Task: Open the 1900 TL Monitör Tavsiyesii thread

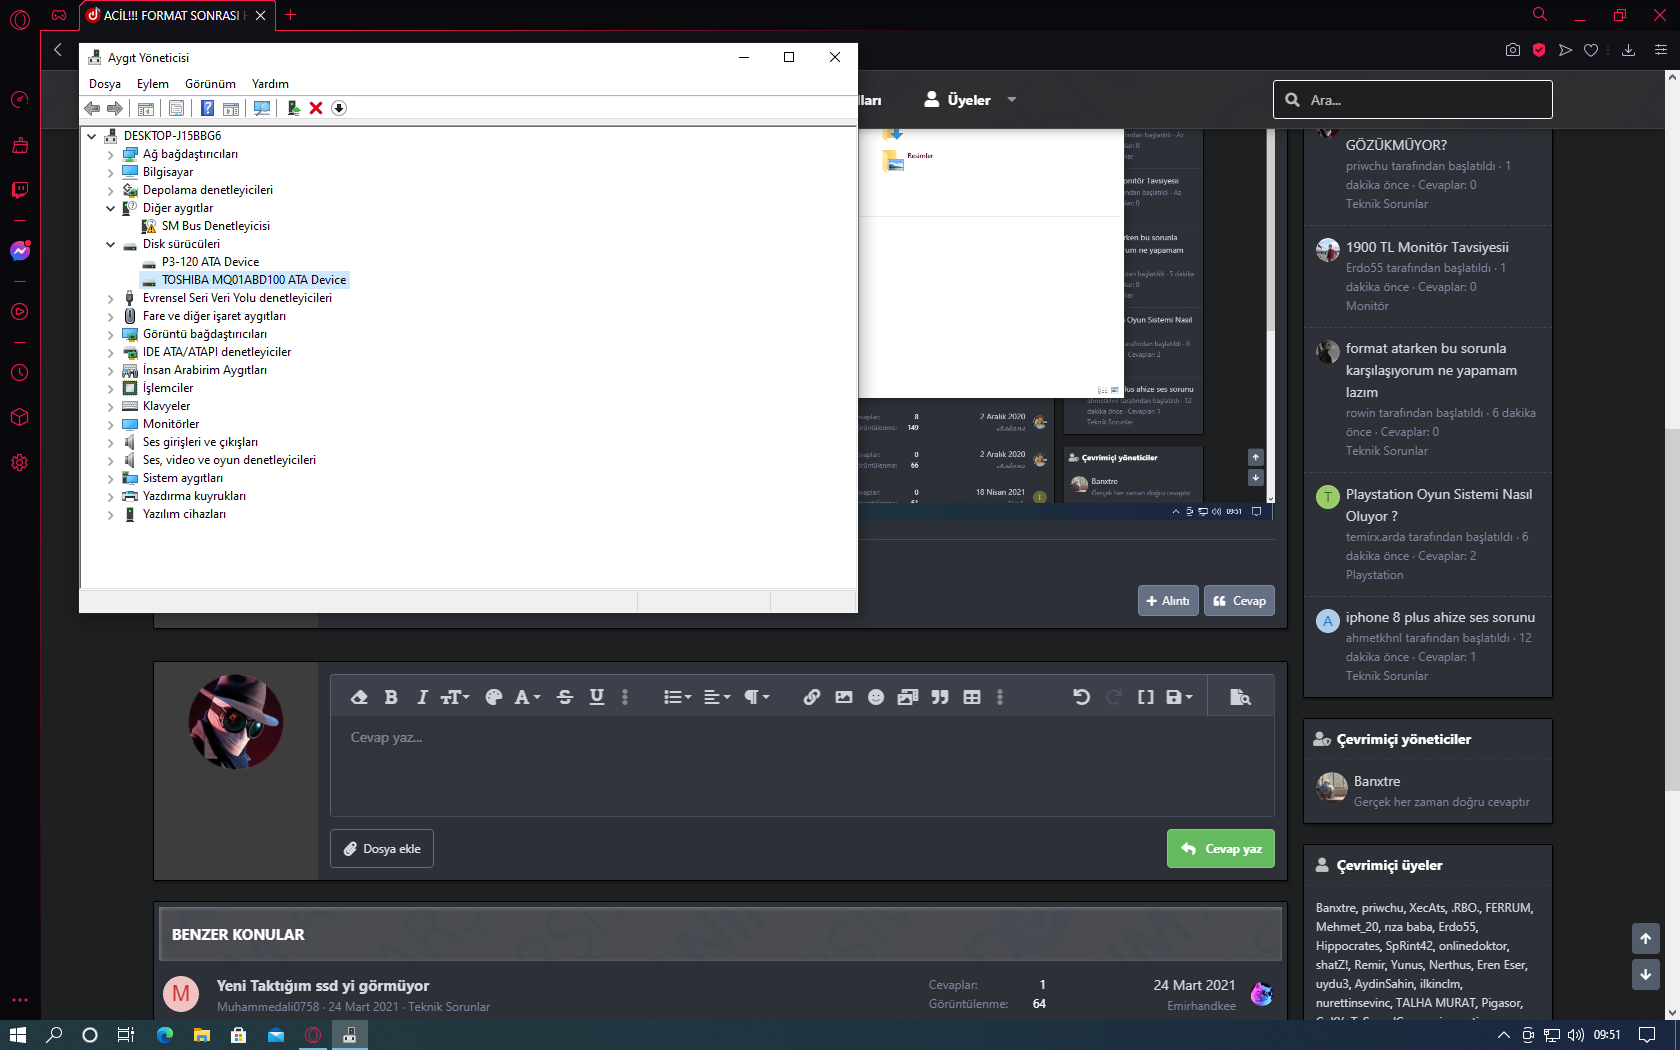Action: point(1427,247)
